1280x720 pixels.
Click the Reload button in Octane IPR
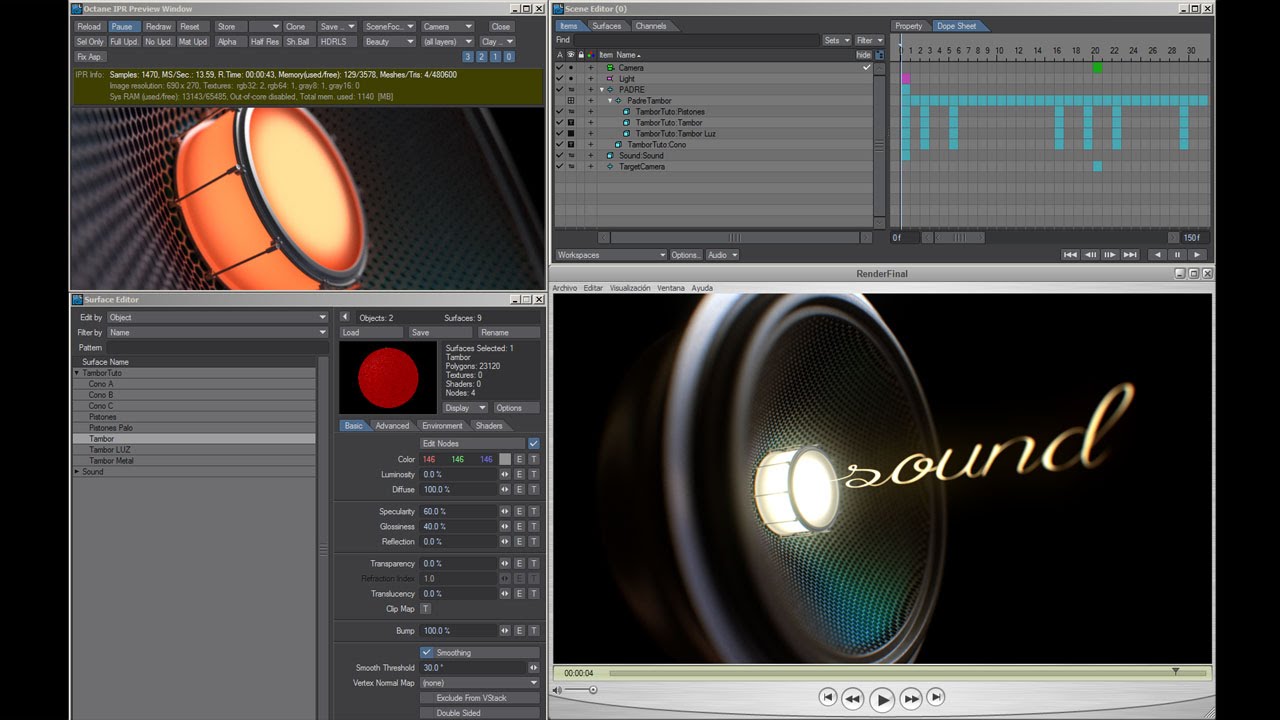89,27
